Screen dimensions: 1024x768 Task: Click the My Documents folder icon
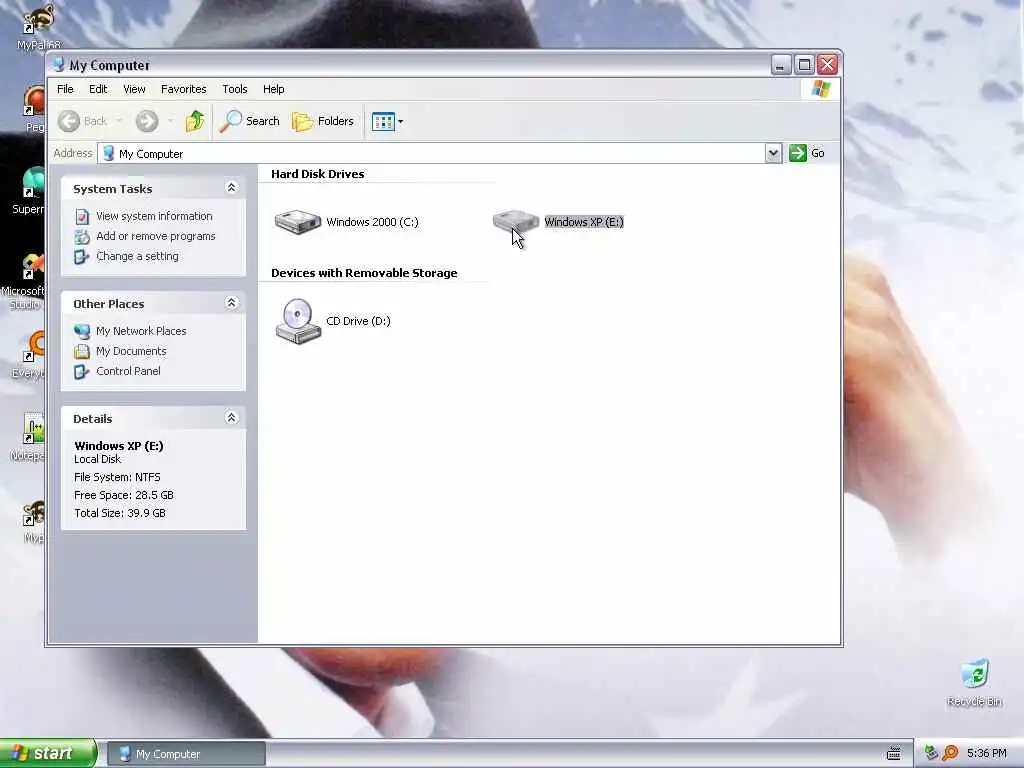coord(82,351)
